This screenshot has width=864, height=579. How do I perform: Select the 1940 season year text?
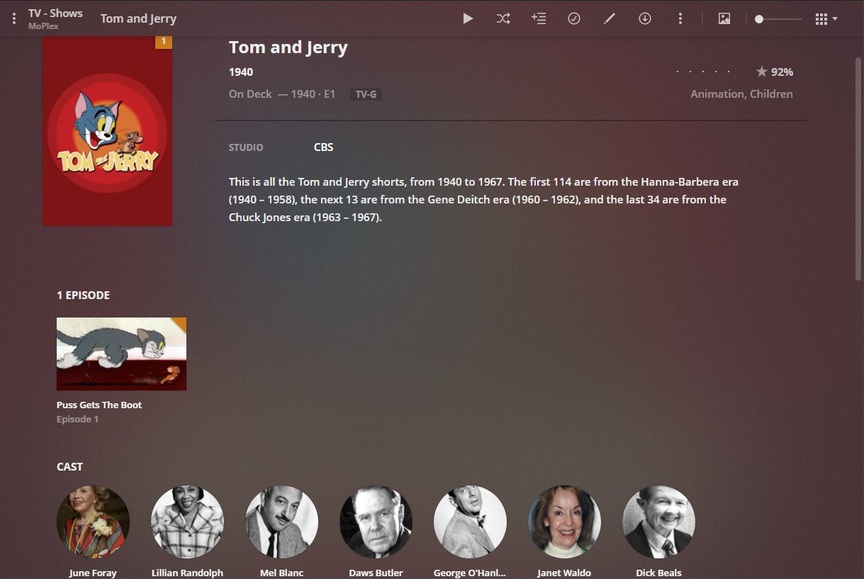(x=241, y=72)
